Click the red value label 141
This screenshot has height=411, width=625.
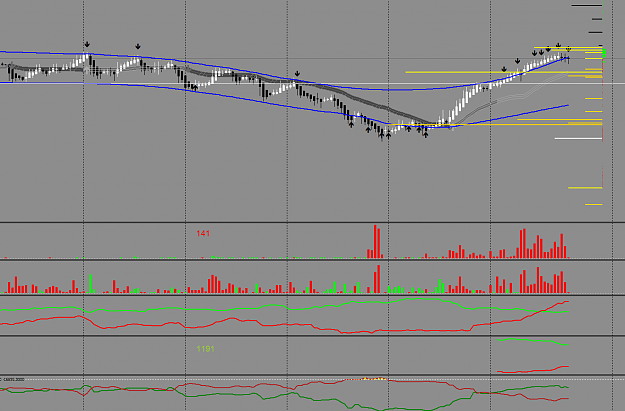203,233
